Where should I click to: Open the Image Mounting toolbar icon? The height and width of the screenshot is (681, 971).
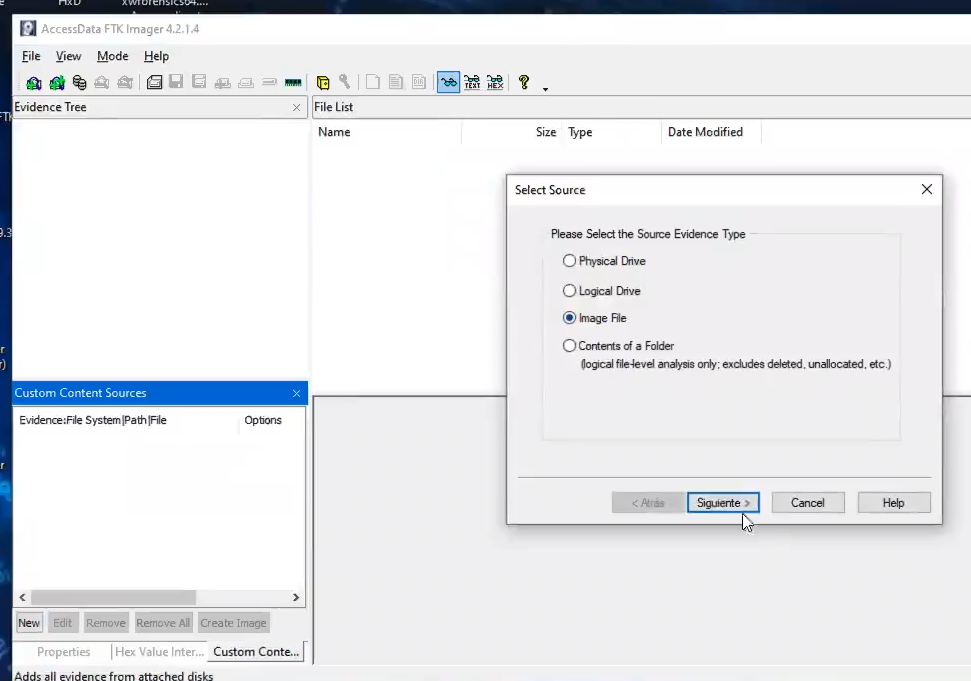click(x=79, y=82)
